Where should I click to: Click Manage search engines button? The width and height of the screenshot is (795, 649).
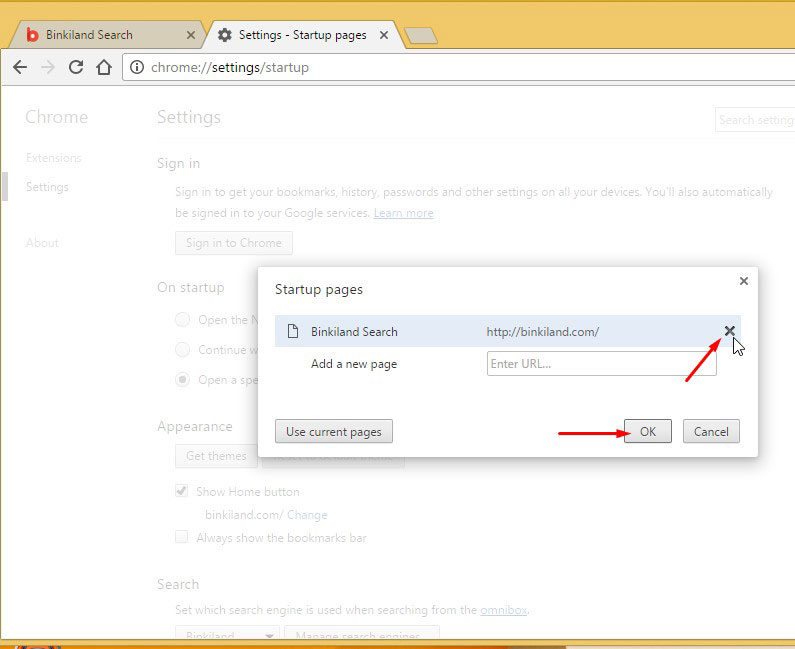tap(362, 634)
